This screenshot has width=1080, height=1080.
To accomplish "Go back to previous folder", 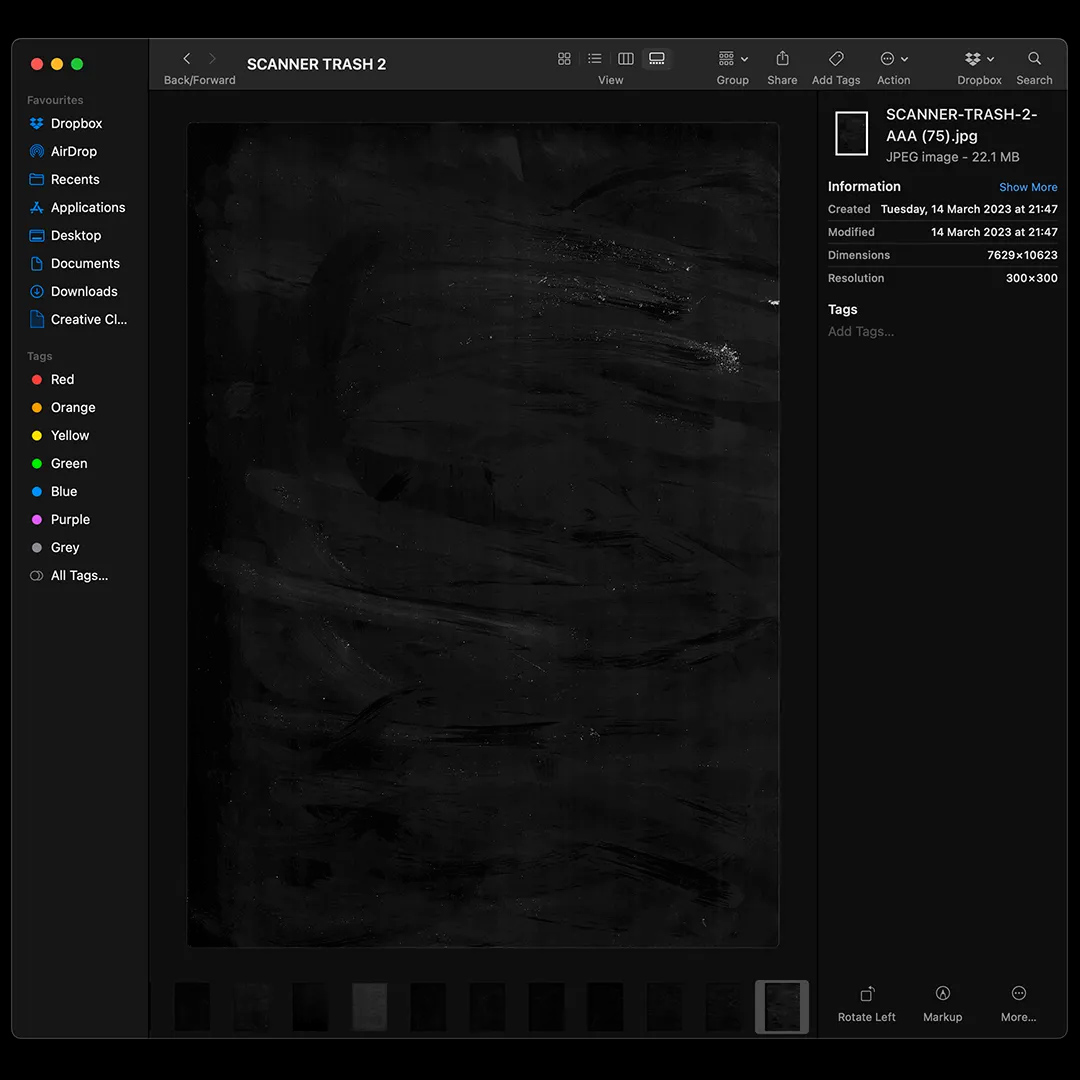I will click(187, 59).
